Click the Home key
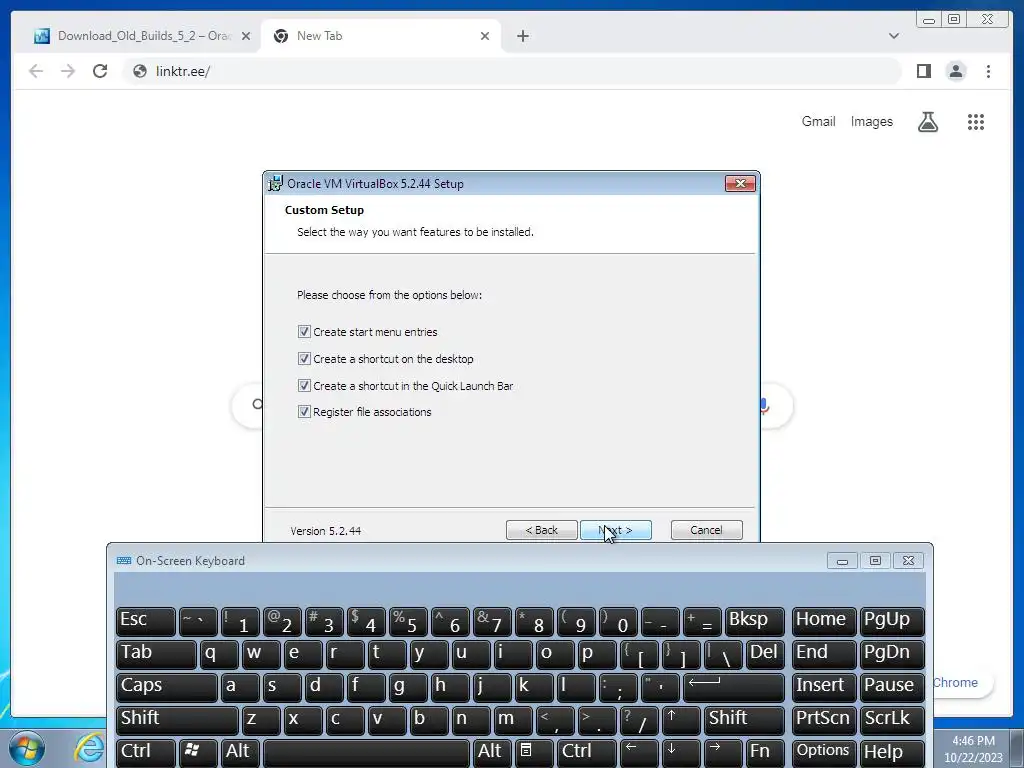Viewport: 1024px width, 768px height. click(x=824, y=620)
